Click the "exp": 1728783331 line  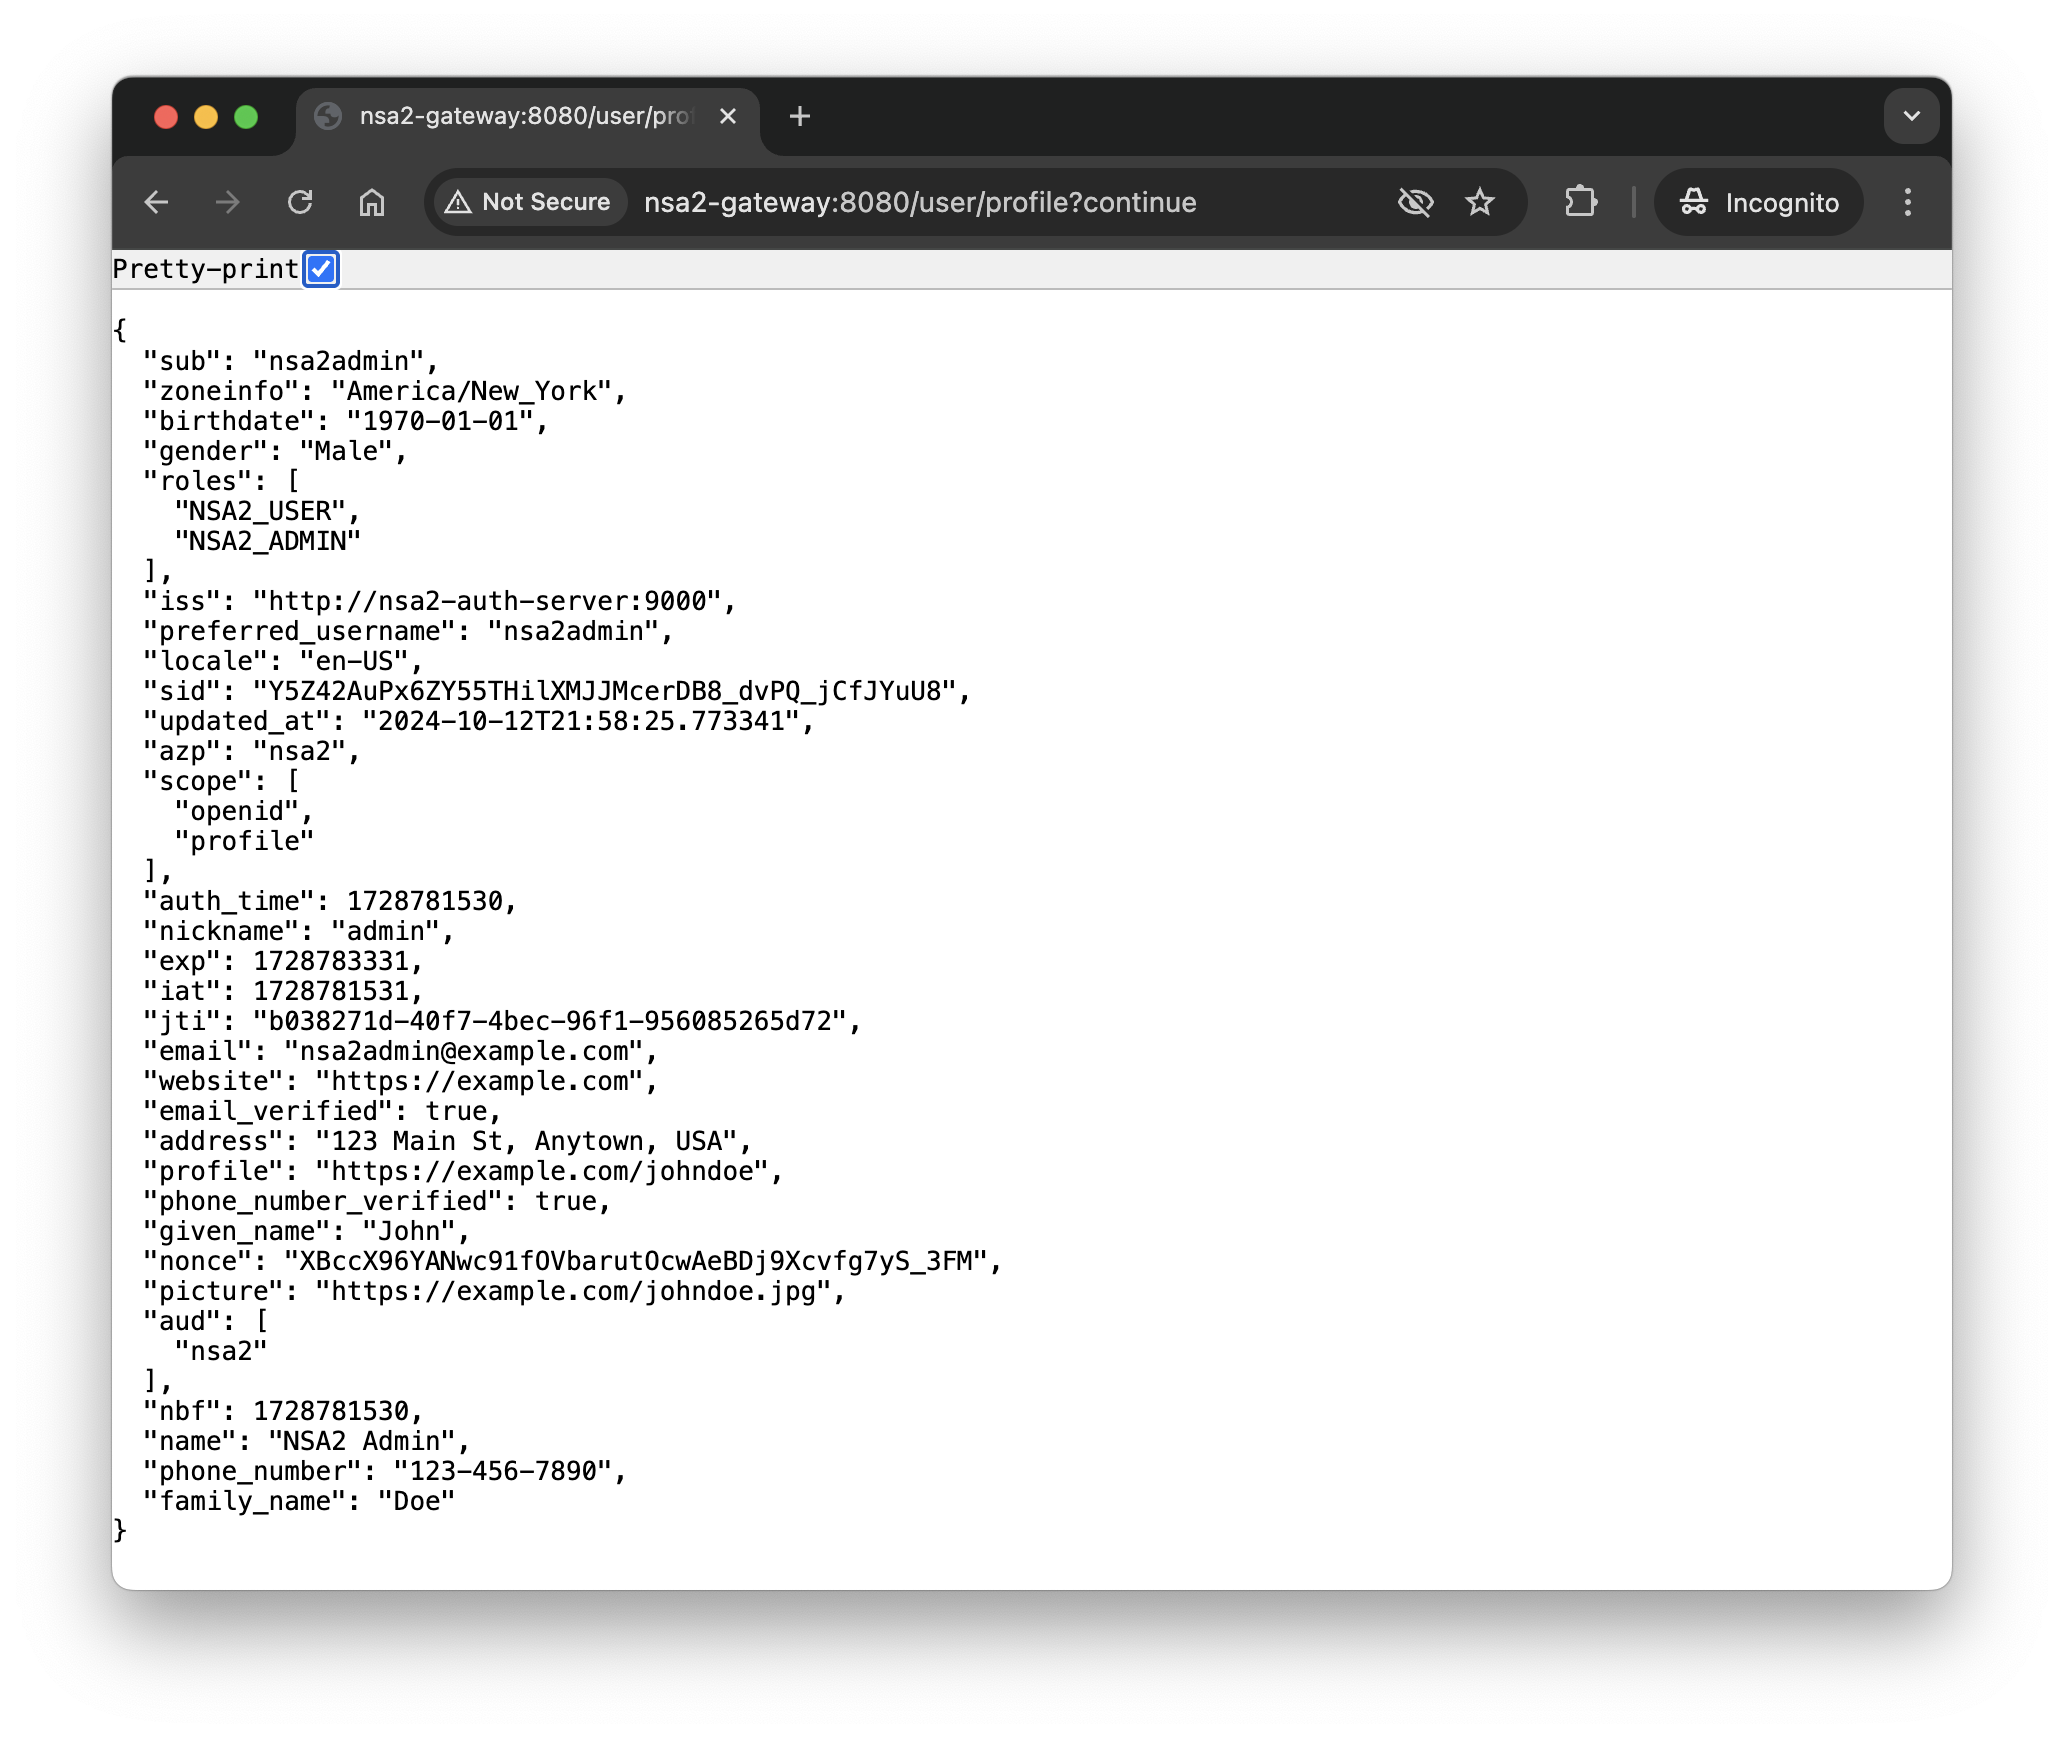coord(283,961)
